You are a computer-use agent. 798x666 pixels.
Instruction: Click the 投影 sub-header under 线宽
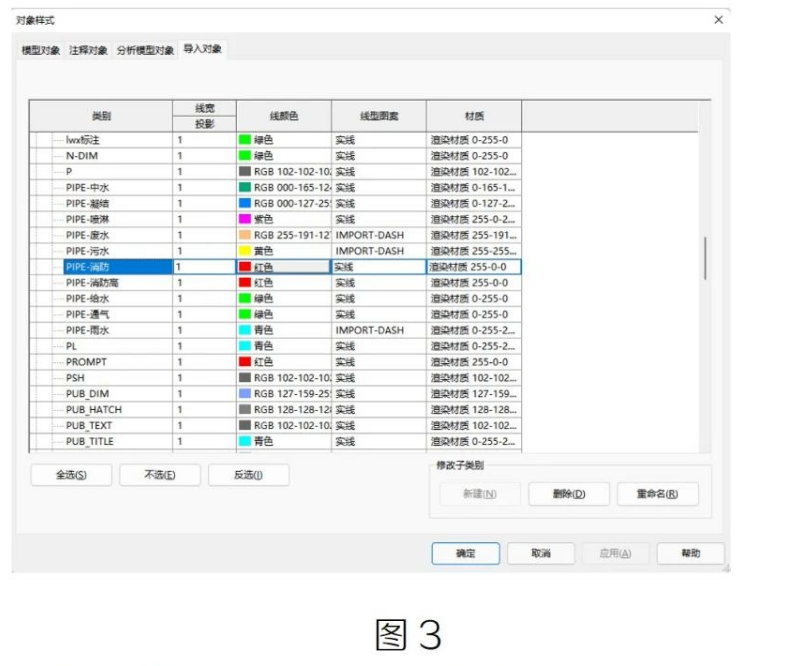205,124
